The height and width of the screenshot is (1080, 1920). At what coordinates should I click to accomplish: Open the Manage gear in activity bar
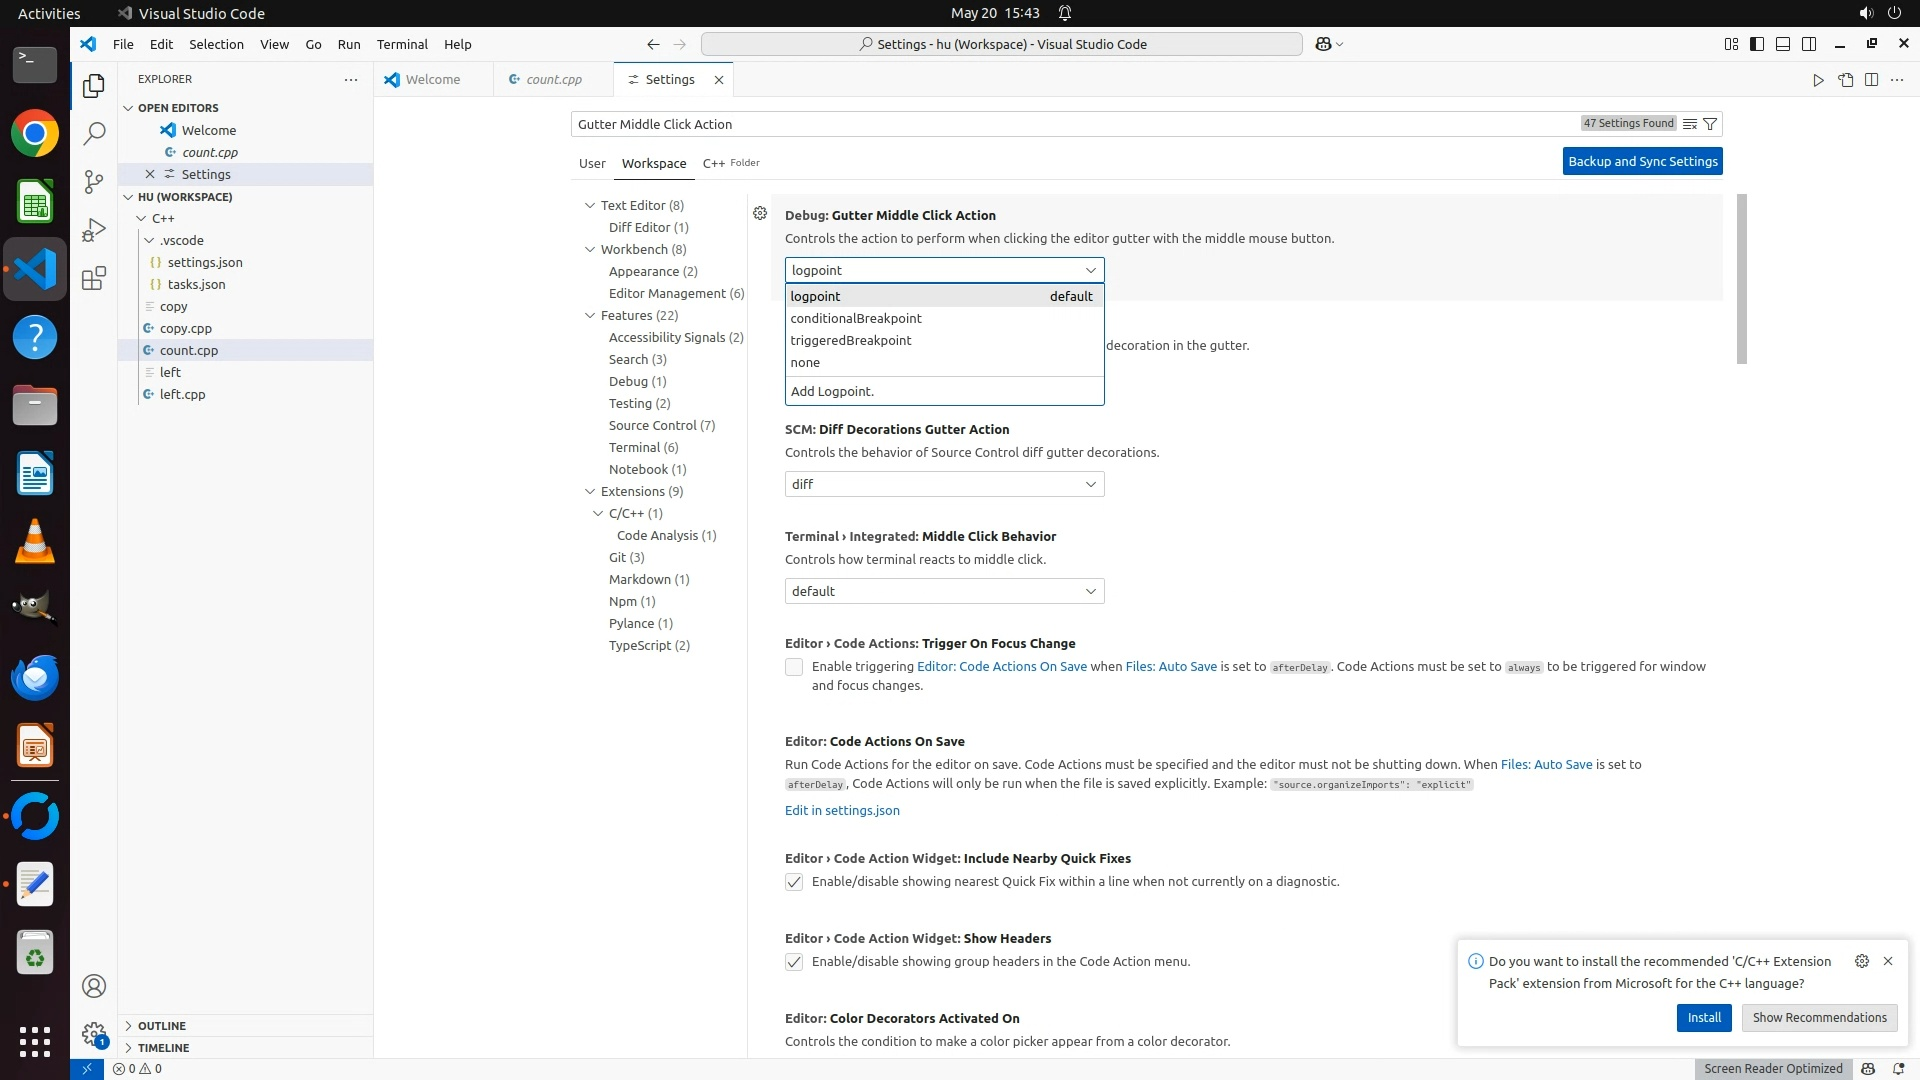pyautogui.click(x=94, y=1033)
